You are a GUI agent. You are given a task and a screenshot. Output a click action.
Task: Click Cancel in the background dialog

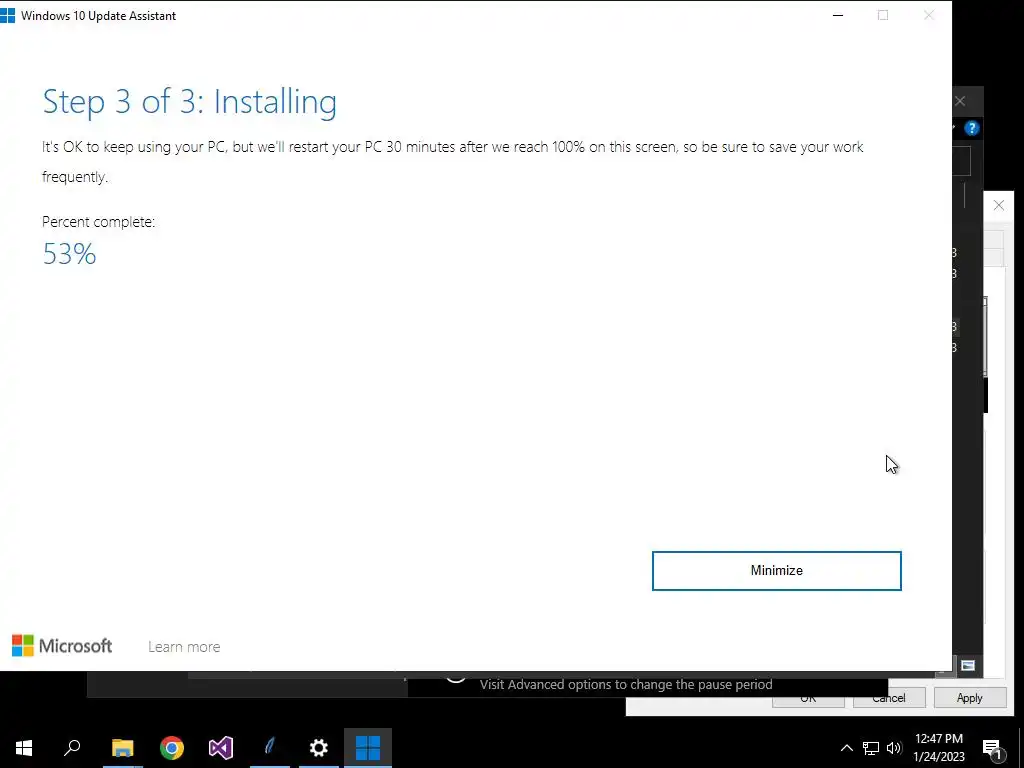tap(889, 698)
